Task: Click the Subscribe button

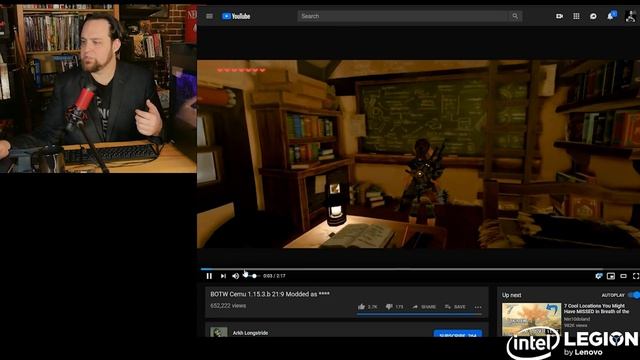Action: [458, 333]
